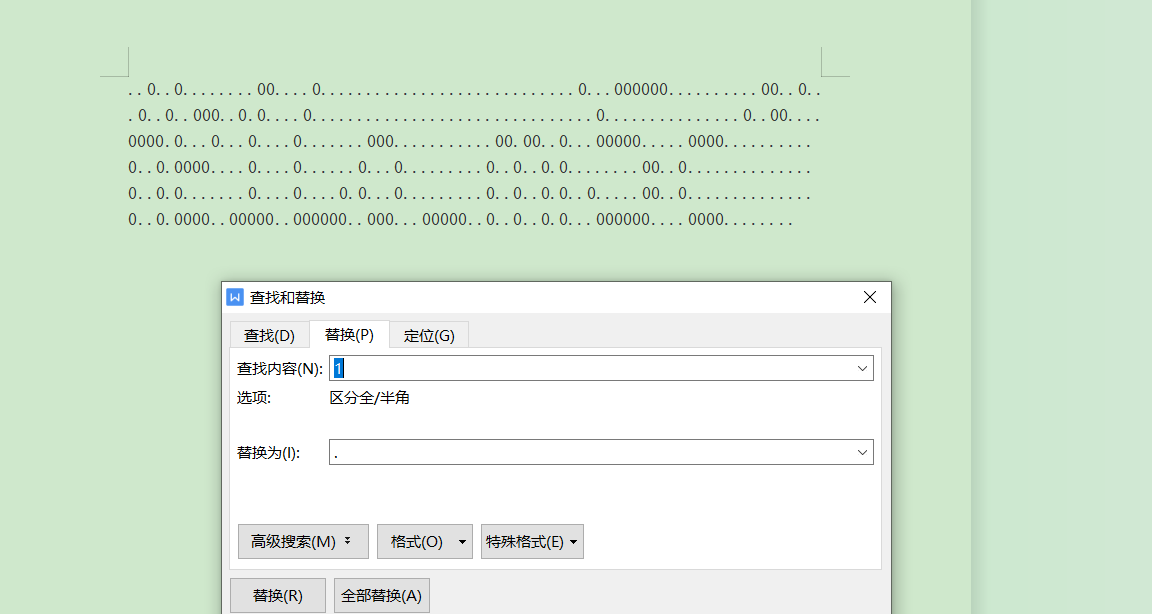
Task: Open the 定位(G) tab
Action: pyautogui.click(x=429, y=335)
